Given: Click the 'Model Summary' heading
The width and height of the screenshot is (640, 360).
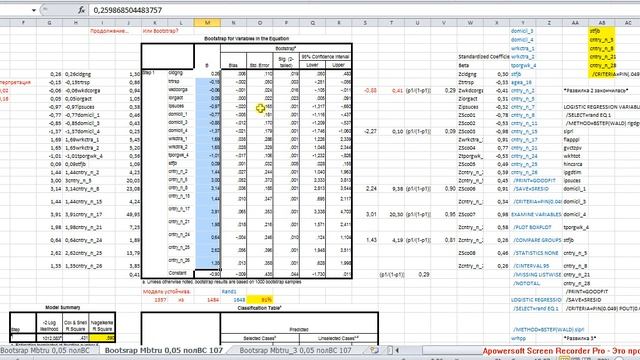Looking at the screenshot, I should (62, 307).
